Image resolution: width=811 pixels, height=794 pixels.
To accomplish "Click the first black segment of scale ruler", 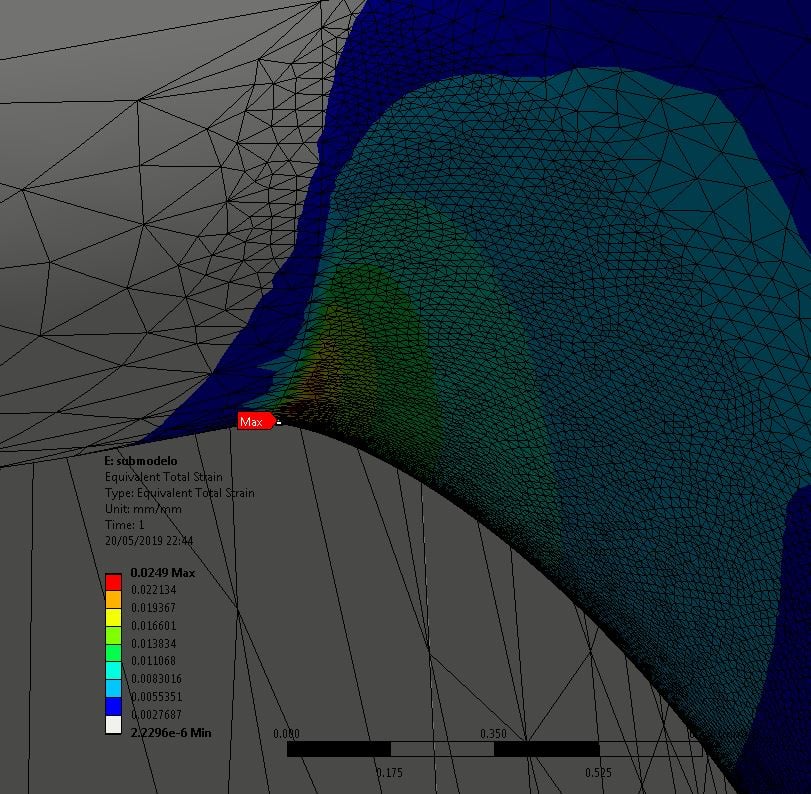I will pos(339,749).
